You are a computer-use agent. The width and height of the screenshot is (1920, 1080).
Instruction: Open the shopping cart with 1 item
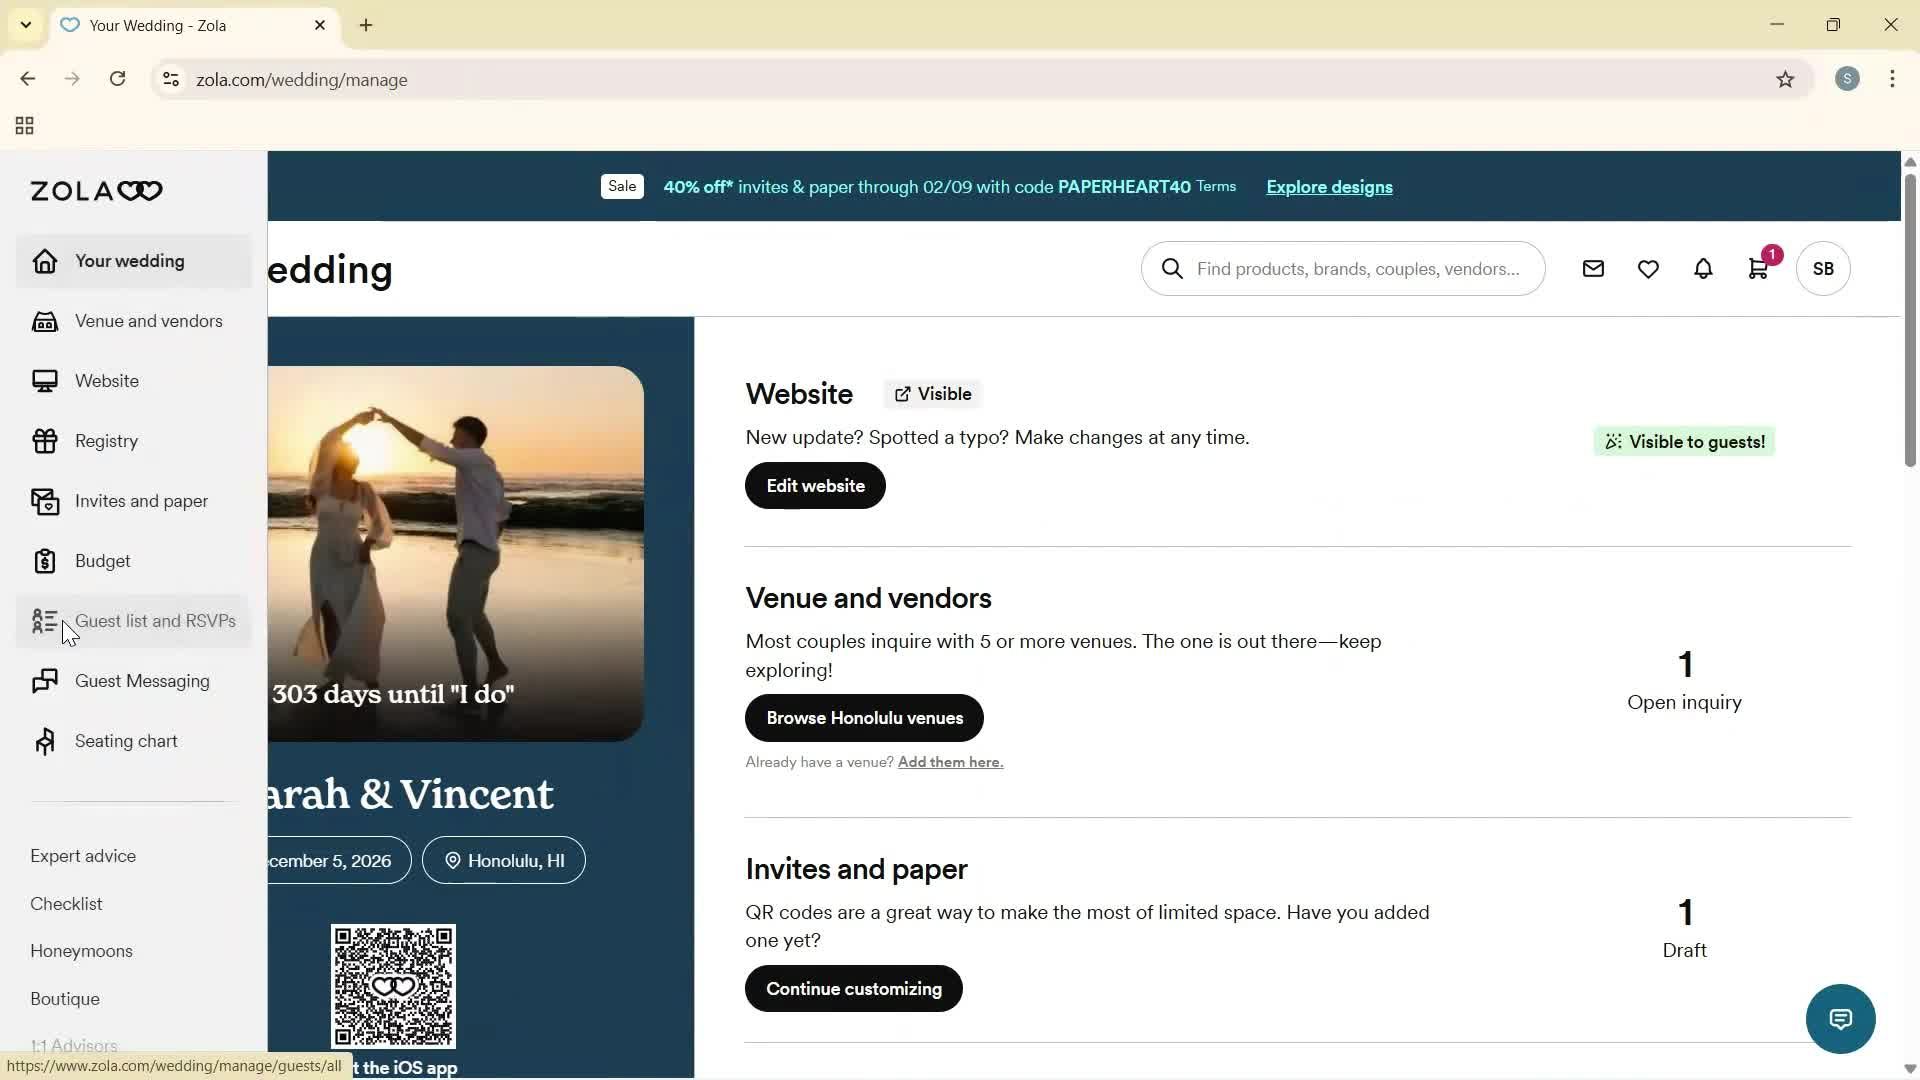point(1757,268)
